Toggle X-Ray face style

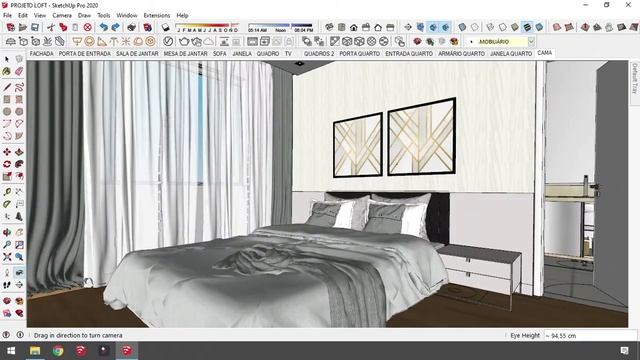pyautogui.click(x=462, y=27)
